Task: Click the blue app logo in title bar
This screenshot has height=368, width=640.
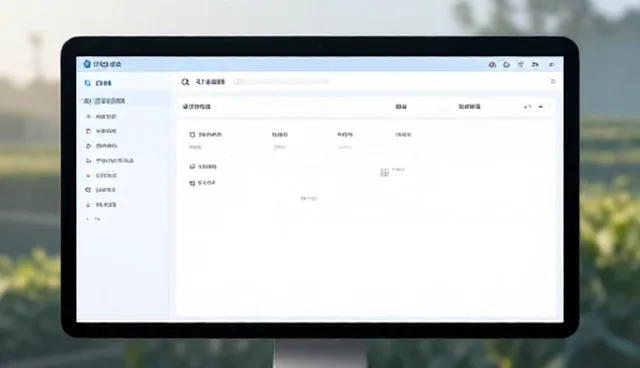Action: [87, 64]
